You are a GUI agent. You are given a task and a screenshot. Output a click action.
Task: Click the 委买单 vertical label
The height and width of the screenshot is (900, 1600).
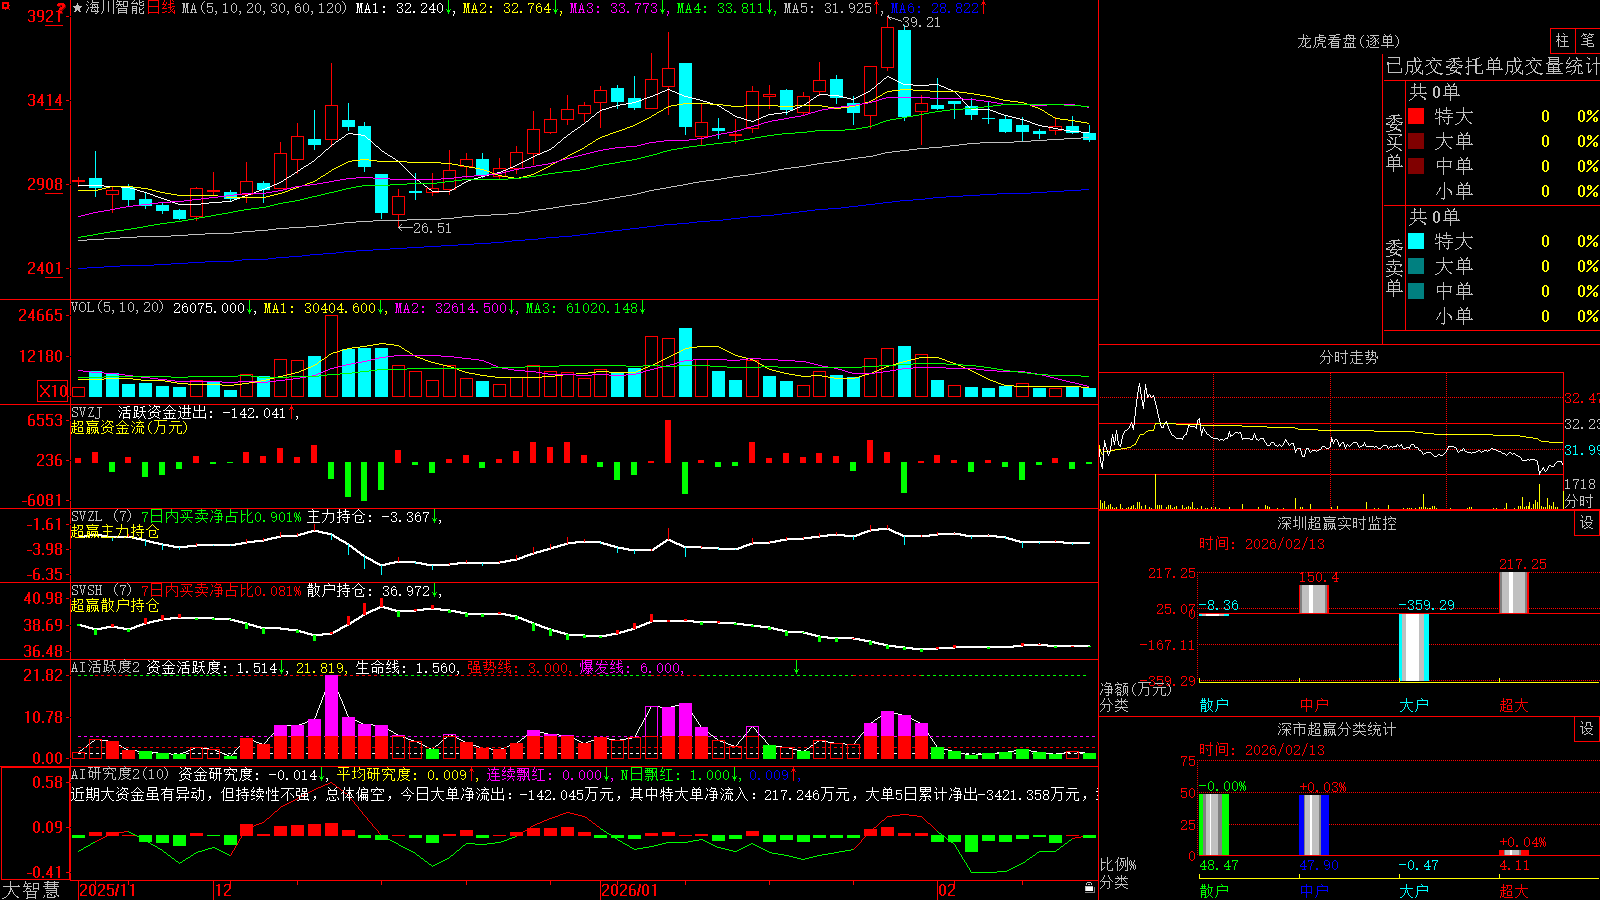click(x=1394, y=143)
